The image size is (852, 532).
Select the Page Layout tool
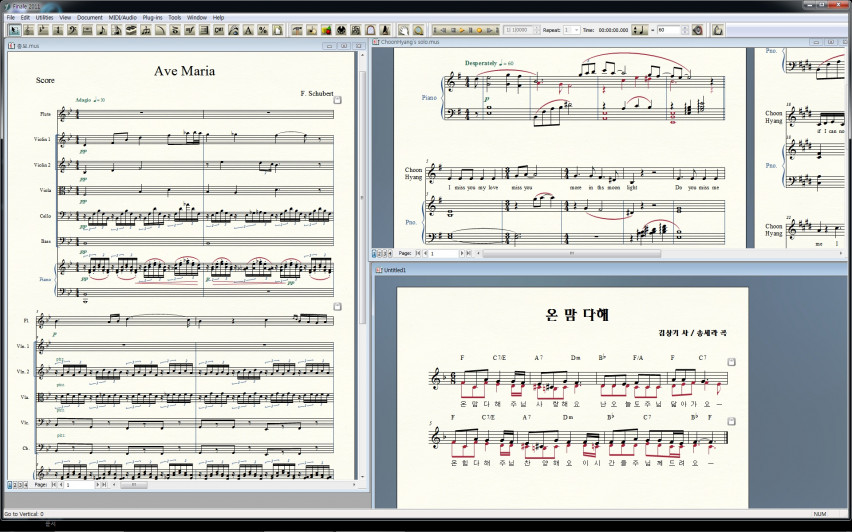coord(278,30)
